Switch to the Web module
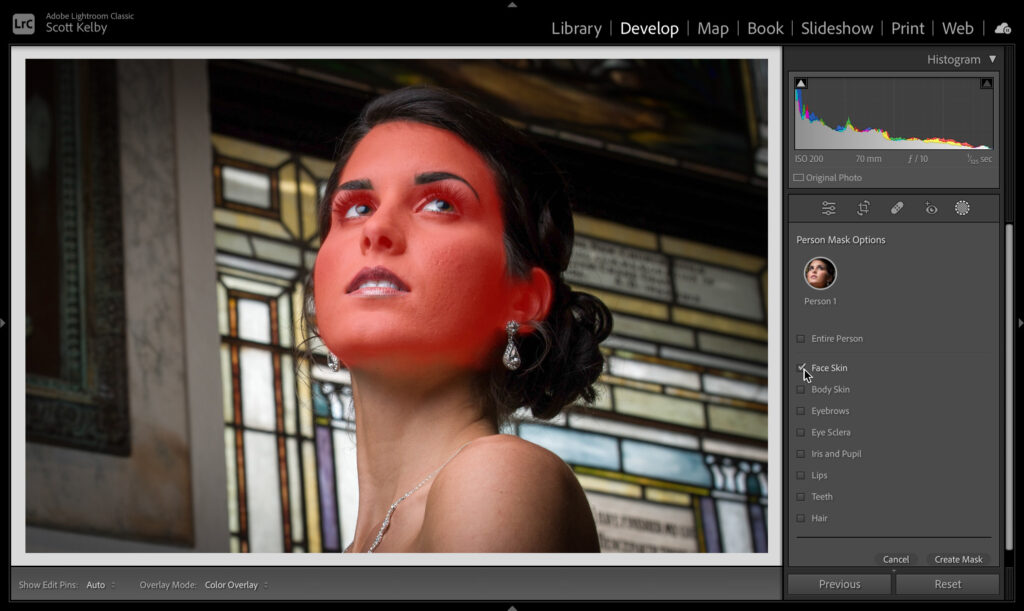Image resolution: width=1024 pixels, height=611 pixels. [957, 29]
